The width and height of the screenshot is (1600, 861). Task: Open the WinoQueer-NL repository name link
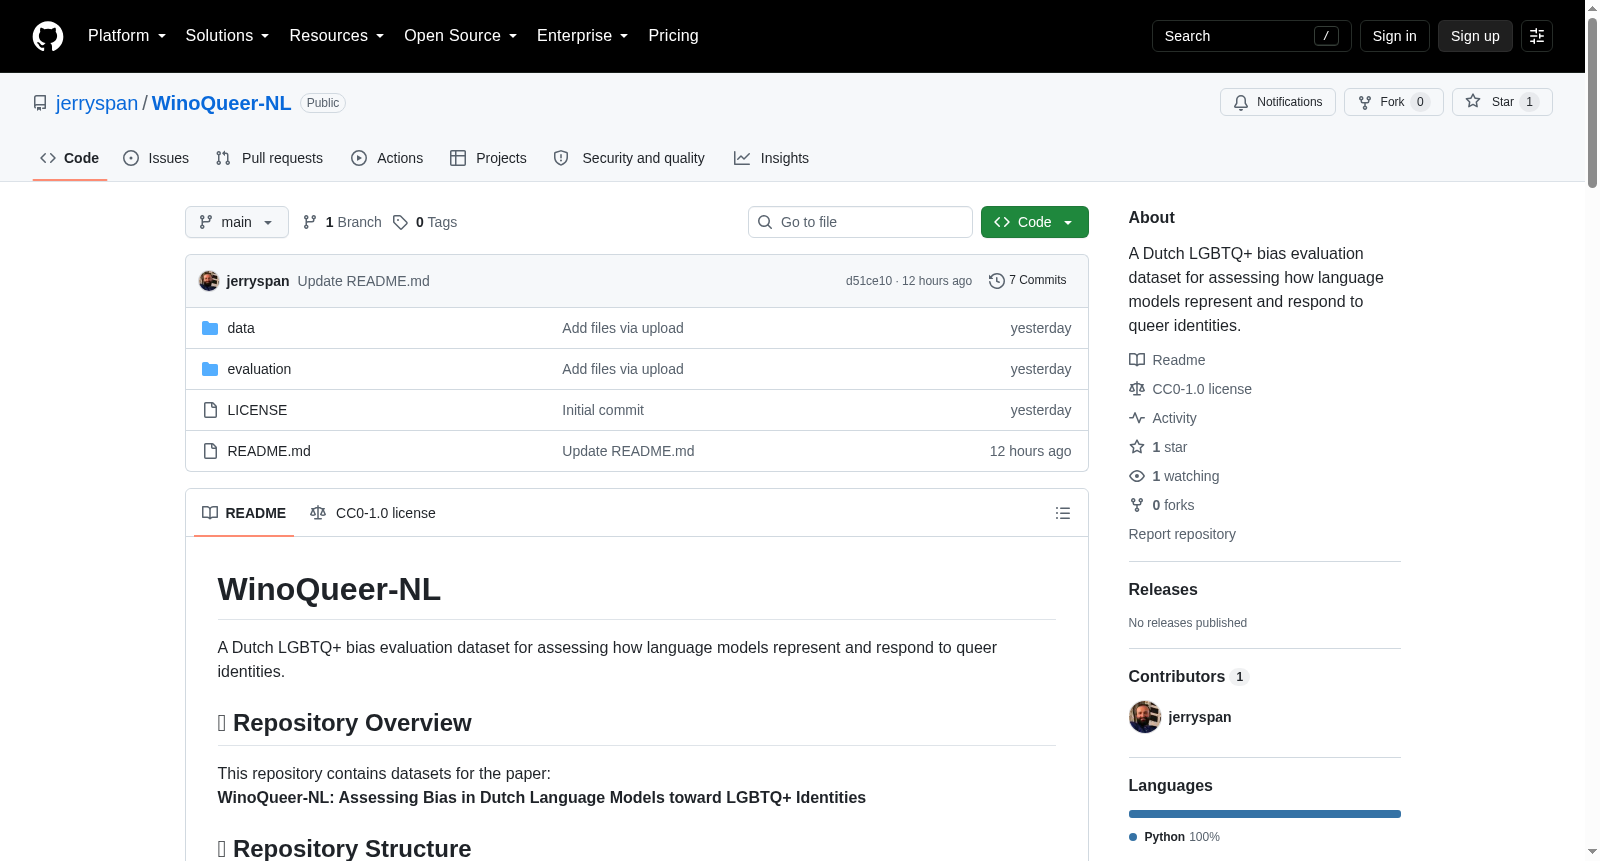222,103
